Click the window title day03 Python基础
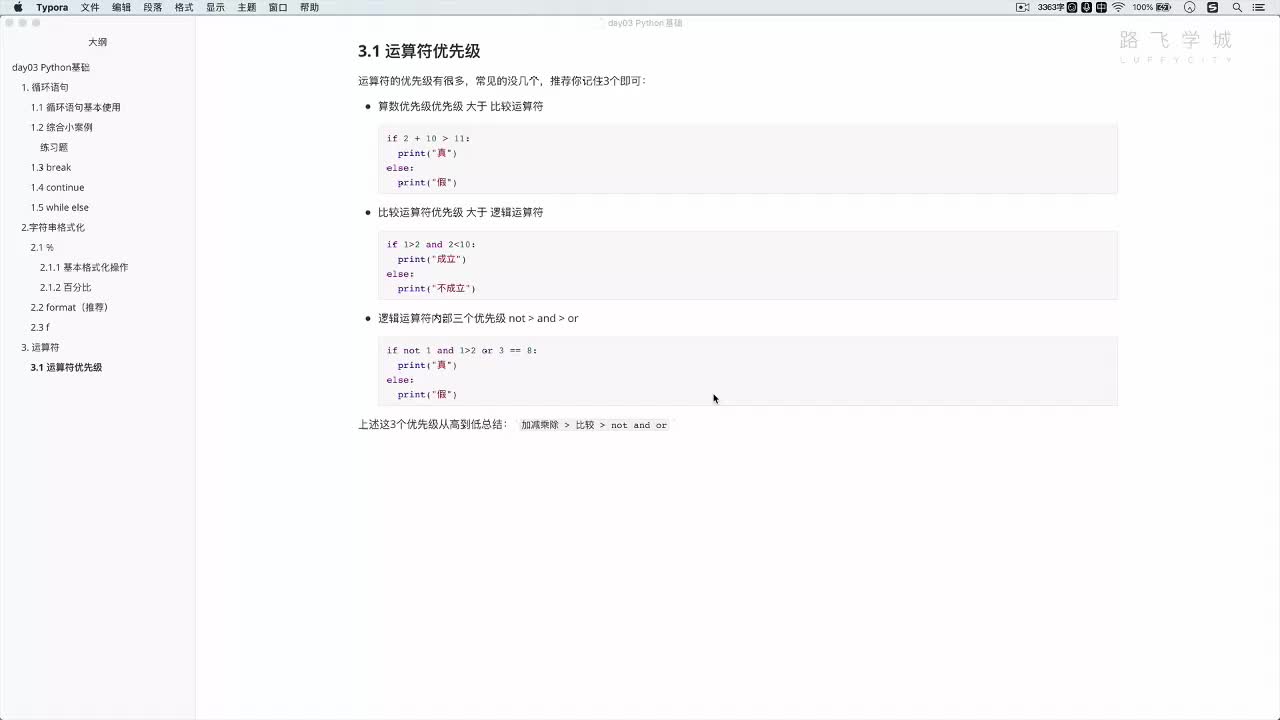 pyautogui.click(x=645, y=22)
